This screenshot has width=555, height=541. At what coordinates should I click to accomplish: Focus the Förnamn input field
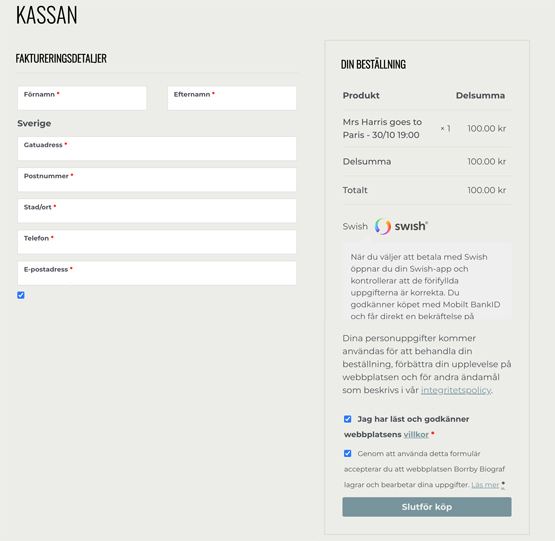tap(82, 98)
